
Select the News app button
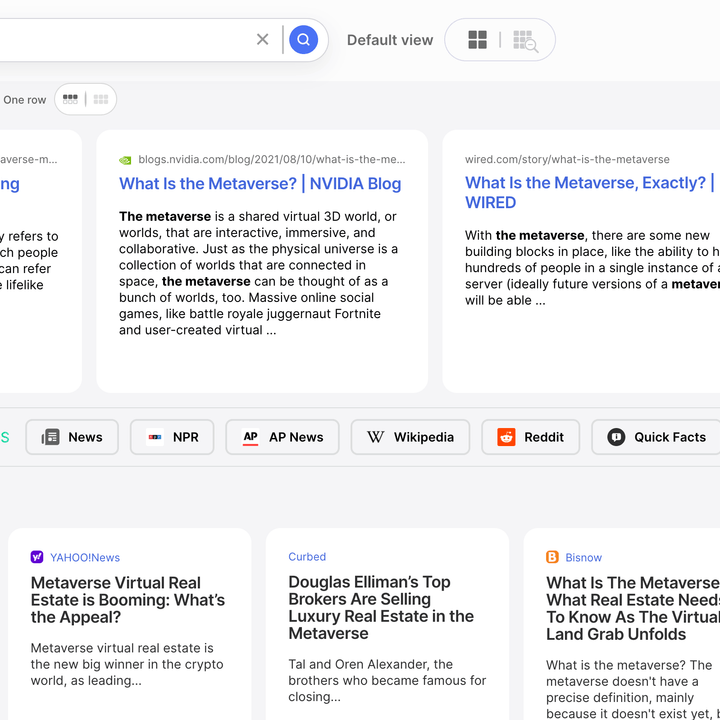pyautogui.click(x=72, y=437)
